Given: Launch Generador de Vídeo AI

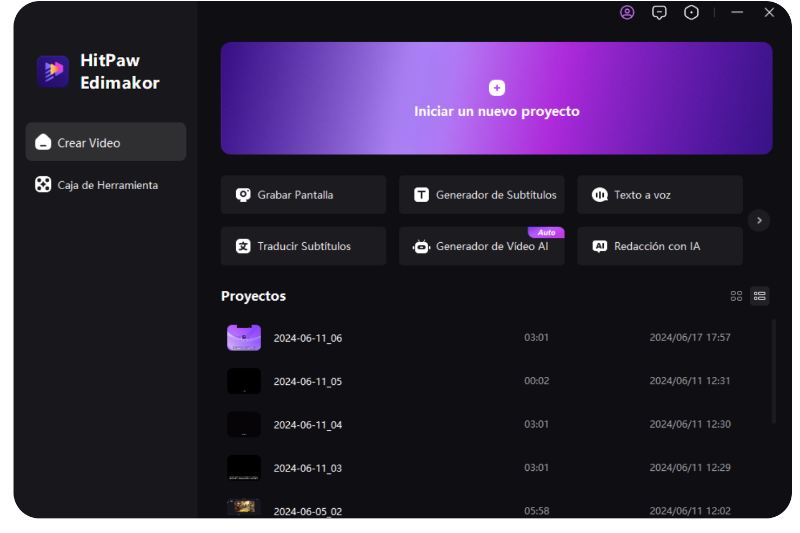Looking at the screenshot, I should point(482,246).
